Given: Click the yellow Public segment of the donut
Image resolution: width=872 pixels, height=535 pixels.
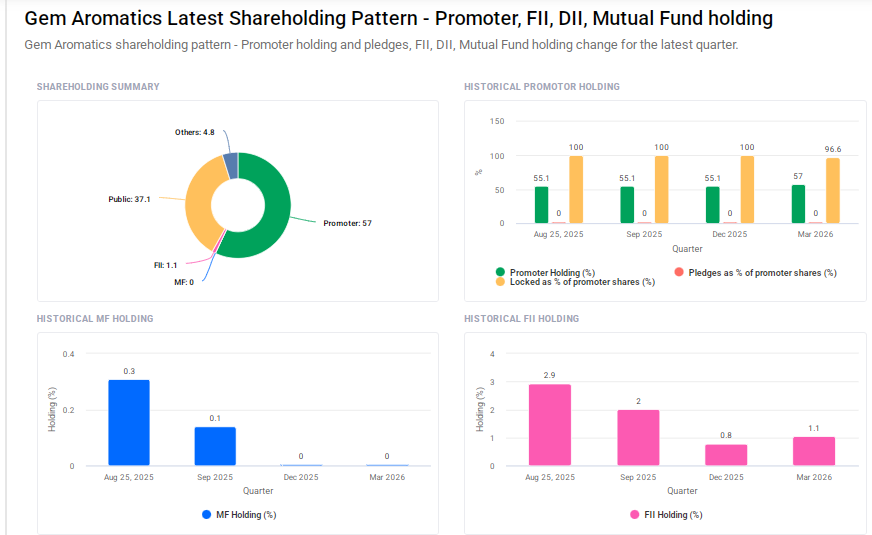Looking at the screenshot, I should tap(201, 203).
